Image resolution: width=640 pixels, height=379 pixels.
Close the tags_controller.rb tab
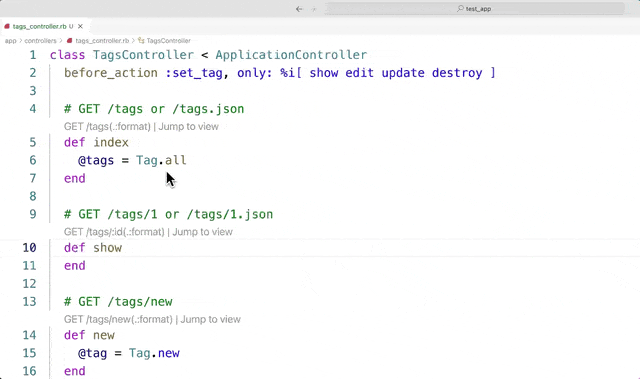point(80,27)
